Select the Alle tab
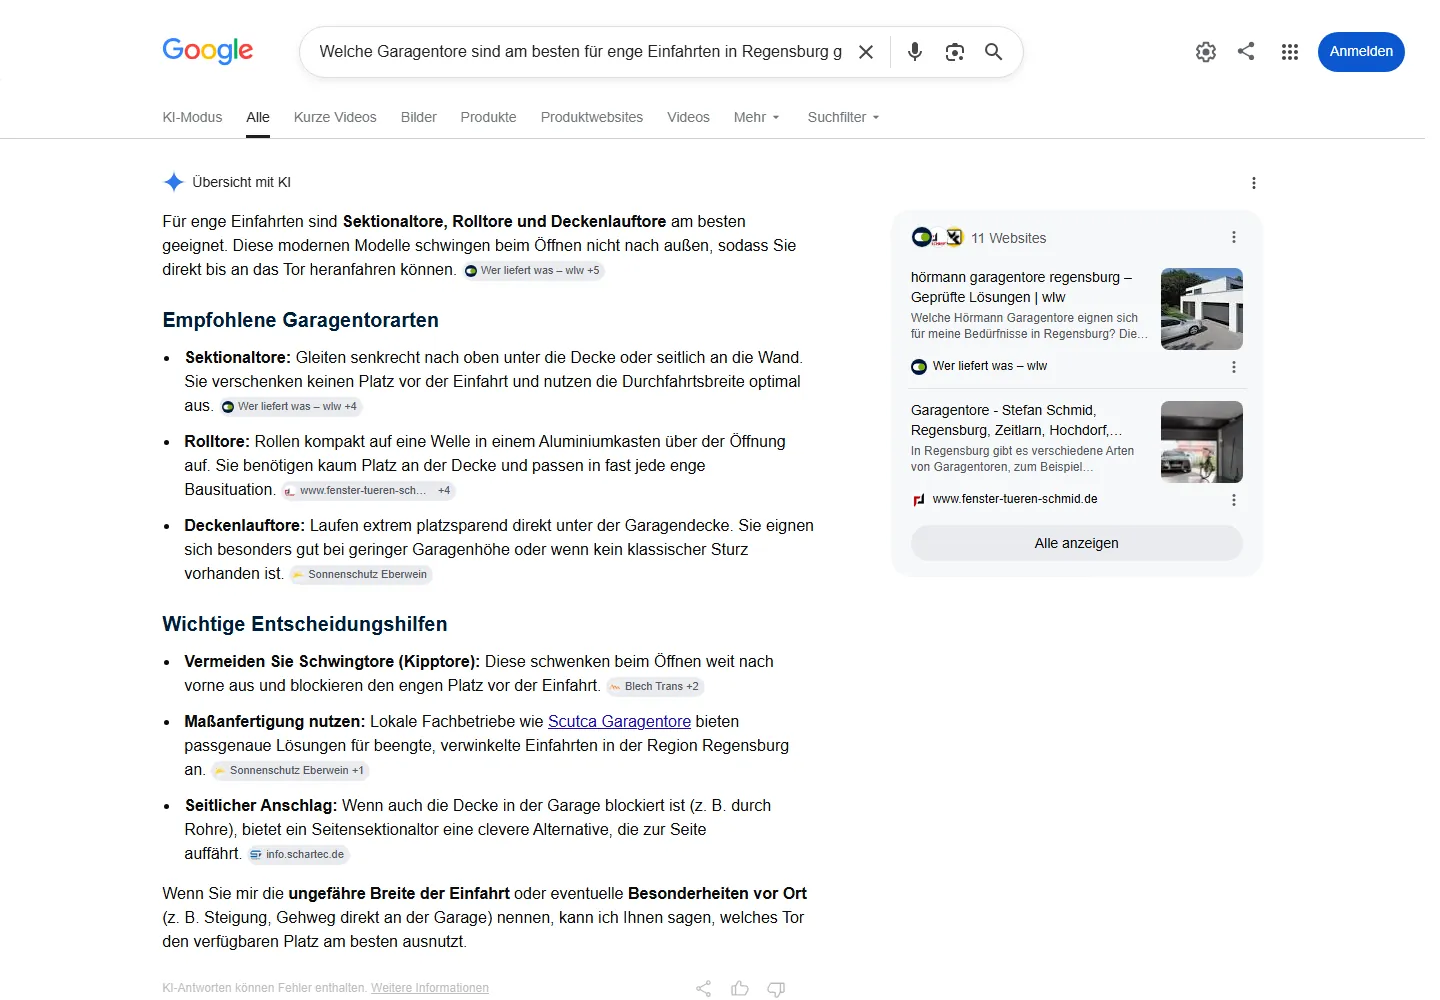Image resolution: width=1440 pixels, height=1000 pixels. point(258,117)
